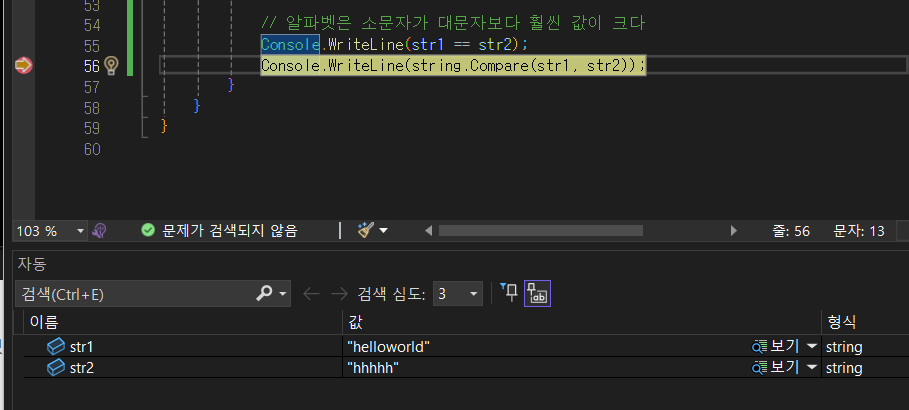The image size is (909, 410).
Task: Click the magnifier search icon in the Autos panel
Action: (x=264, y=293)
